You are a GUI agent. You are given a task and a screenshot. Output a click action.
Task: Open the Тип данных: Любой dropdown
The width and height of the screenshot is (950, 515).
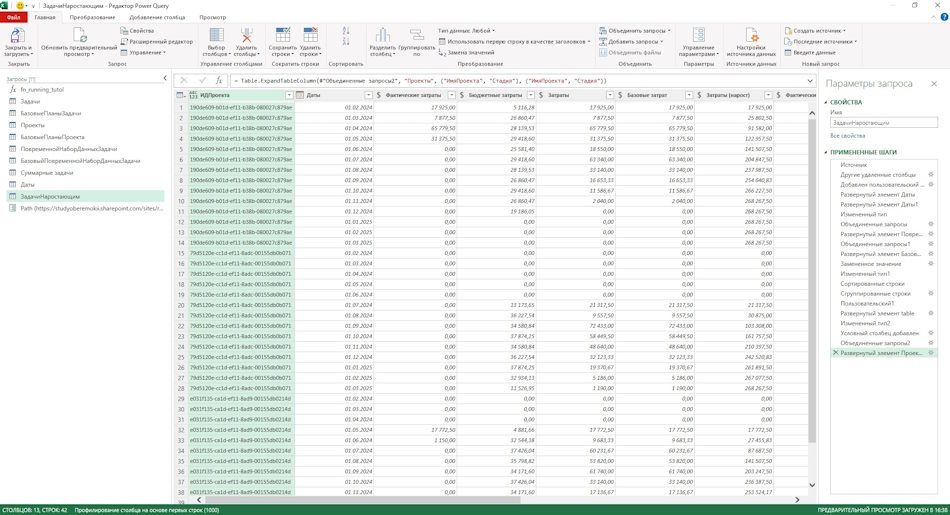tap(467, 30)
